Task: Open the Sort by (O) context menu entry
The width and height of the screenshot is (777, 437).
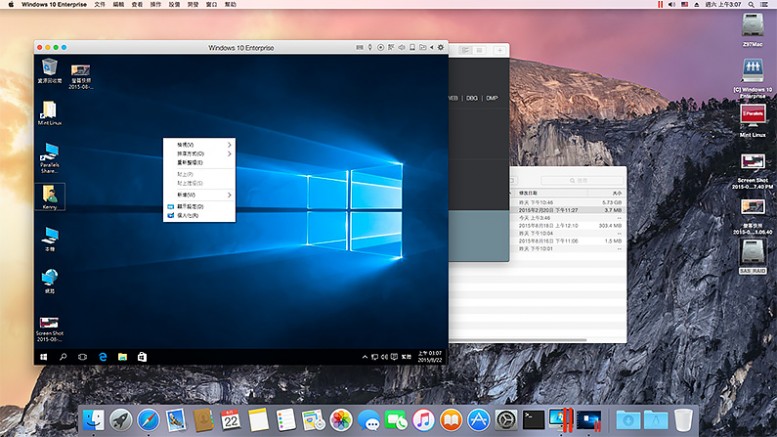Action: (x=199, y=154)
